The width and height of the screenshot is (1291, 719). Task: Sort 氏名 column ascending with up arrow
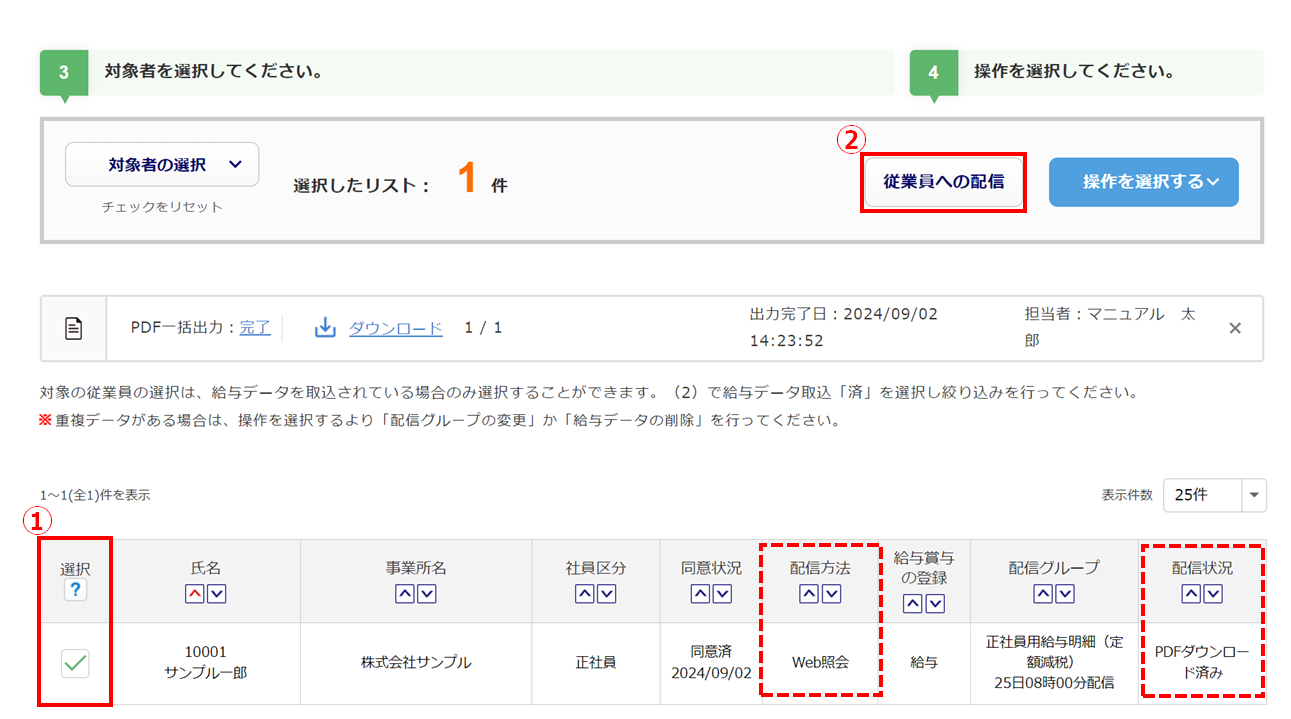194,594
